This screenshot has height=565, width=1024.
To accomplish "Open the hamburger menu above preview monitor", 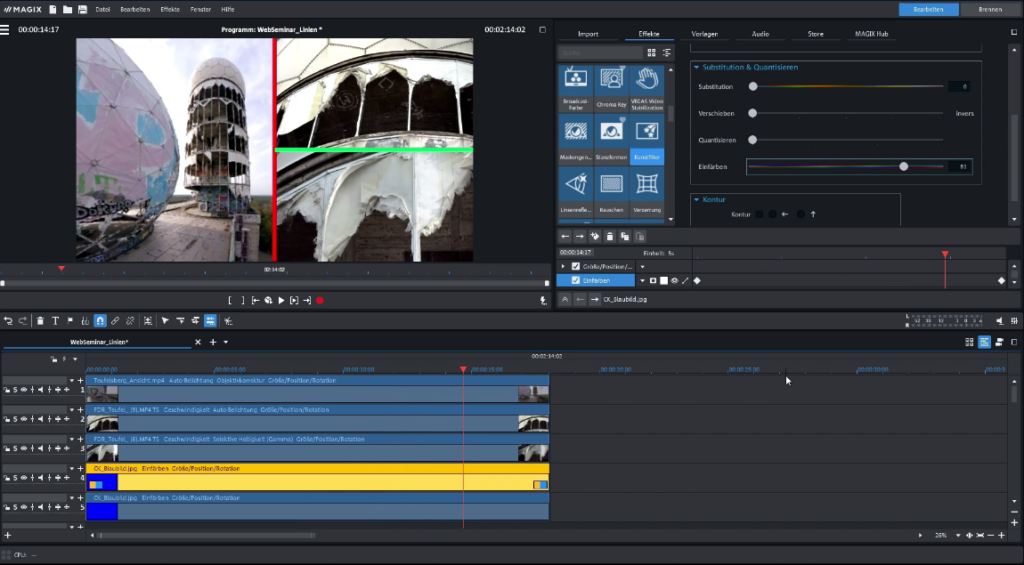I will click(x=5, y=29).
